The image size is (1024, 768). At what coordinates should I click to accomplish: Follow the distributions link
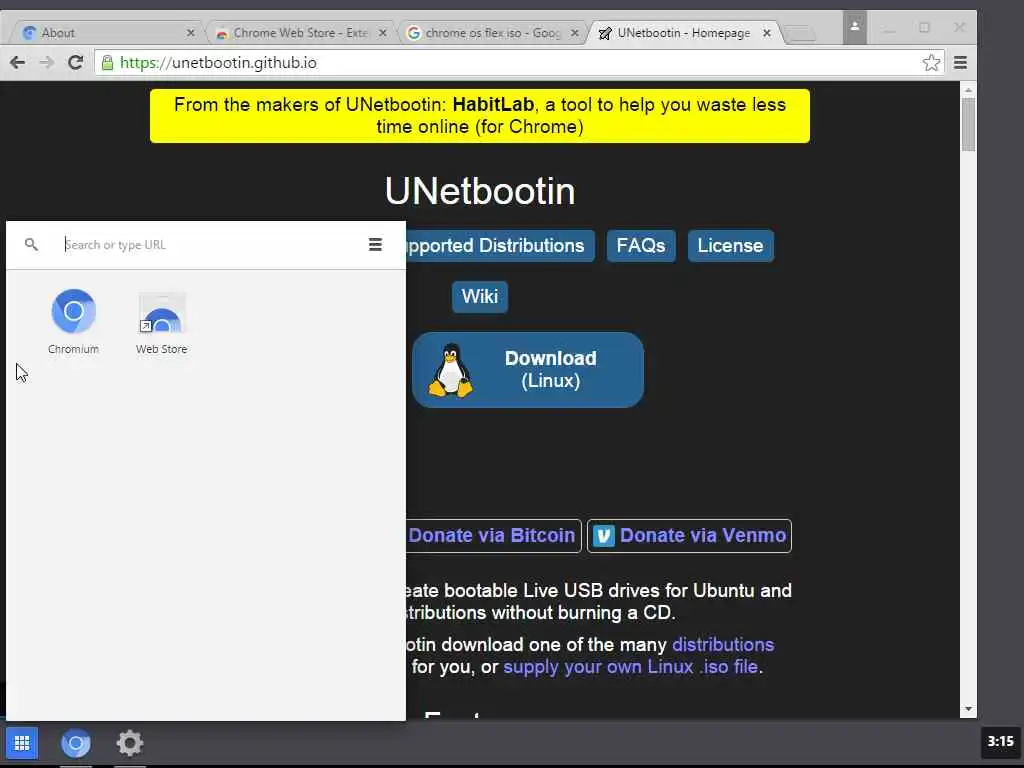[723, 645]
